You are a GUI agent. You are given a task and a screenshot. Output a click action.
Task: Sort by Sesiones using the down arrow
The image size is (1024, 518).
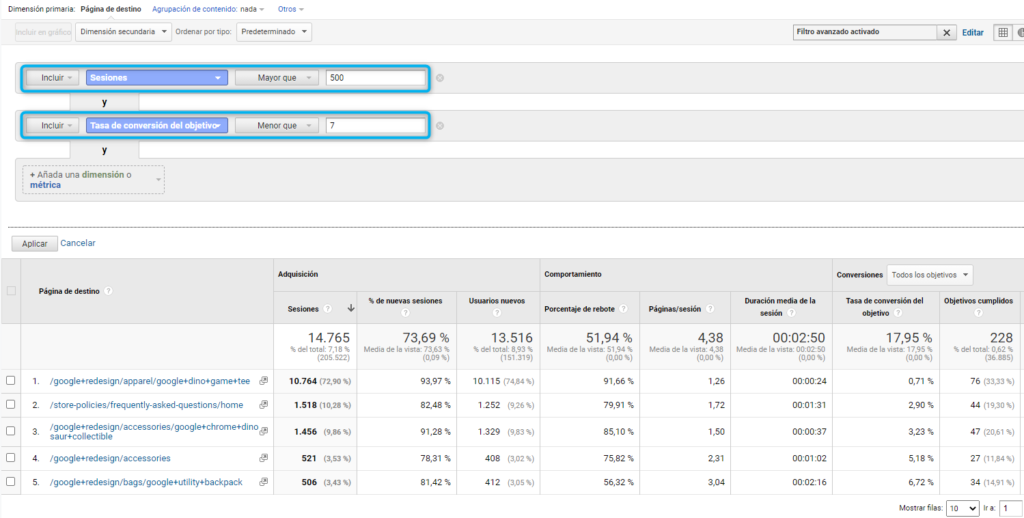click(x=351, y=308)
